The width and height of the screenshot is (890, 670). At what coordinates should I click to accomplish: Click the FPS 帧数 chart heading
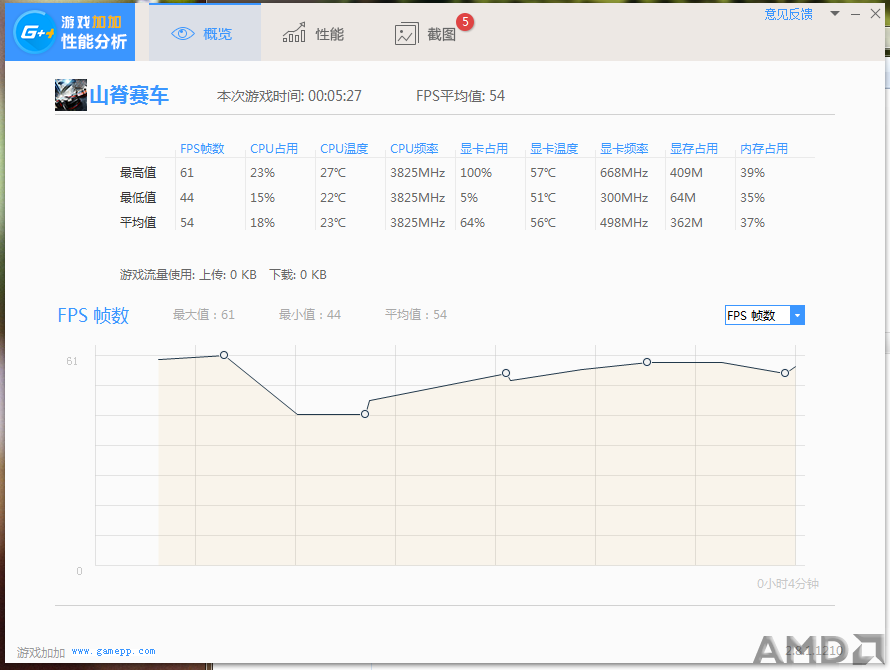[93, 315]
